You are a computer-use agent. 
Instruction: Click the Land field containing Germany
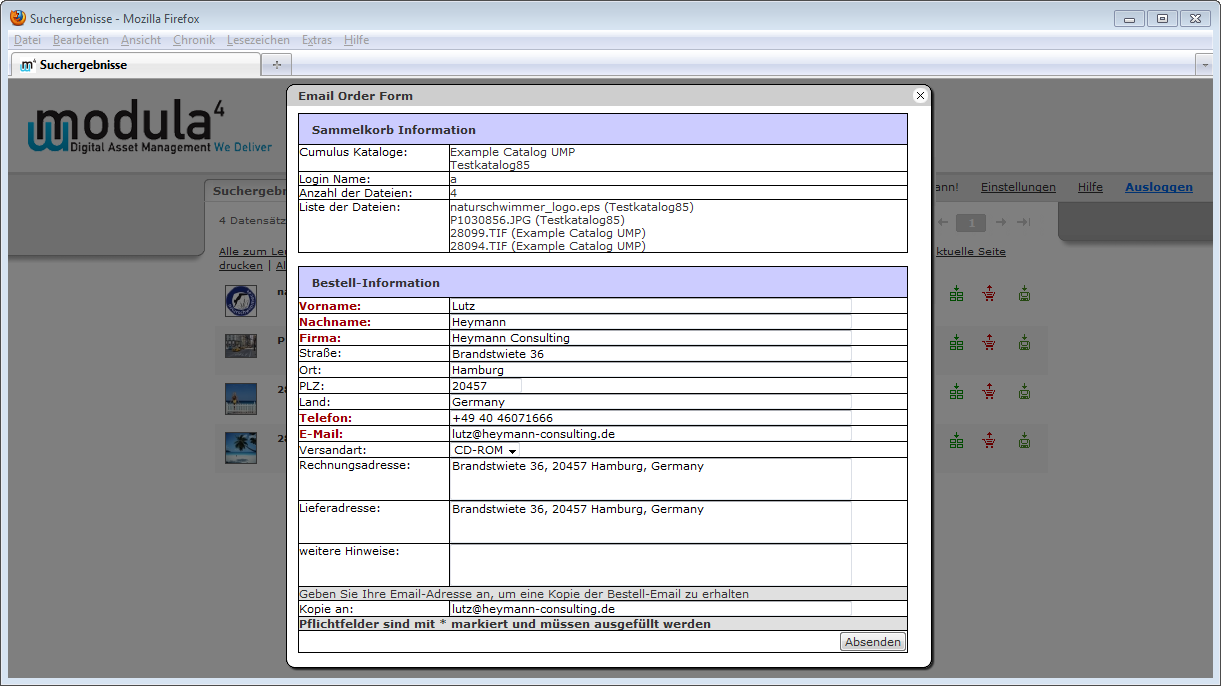[x=650, y=402]
